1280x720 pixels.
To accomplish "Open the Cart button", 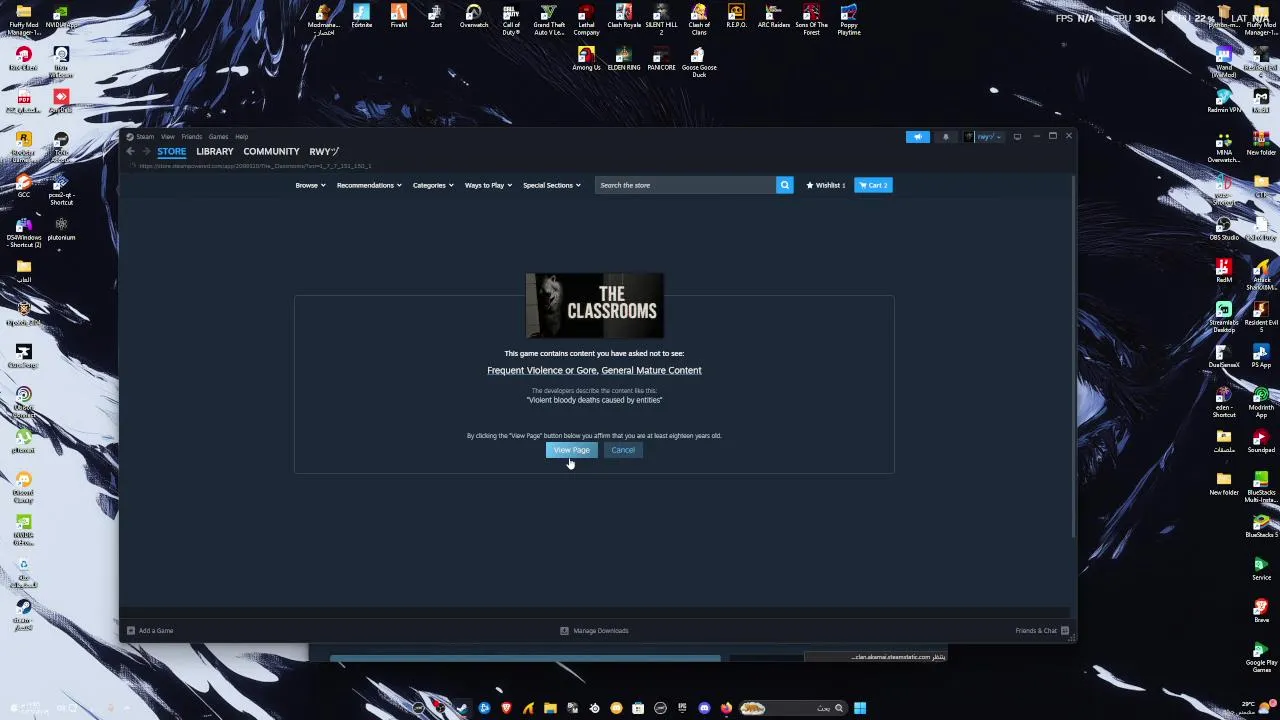I will [873, 185].
